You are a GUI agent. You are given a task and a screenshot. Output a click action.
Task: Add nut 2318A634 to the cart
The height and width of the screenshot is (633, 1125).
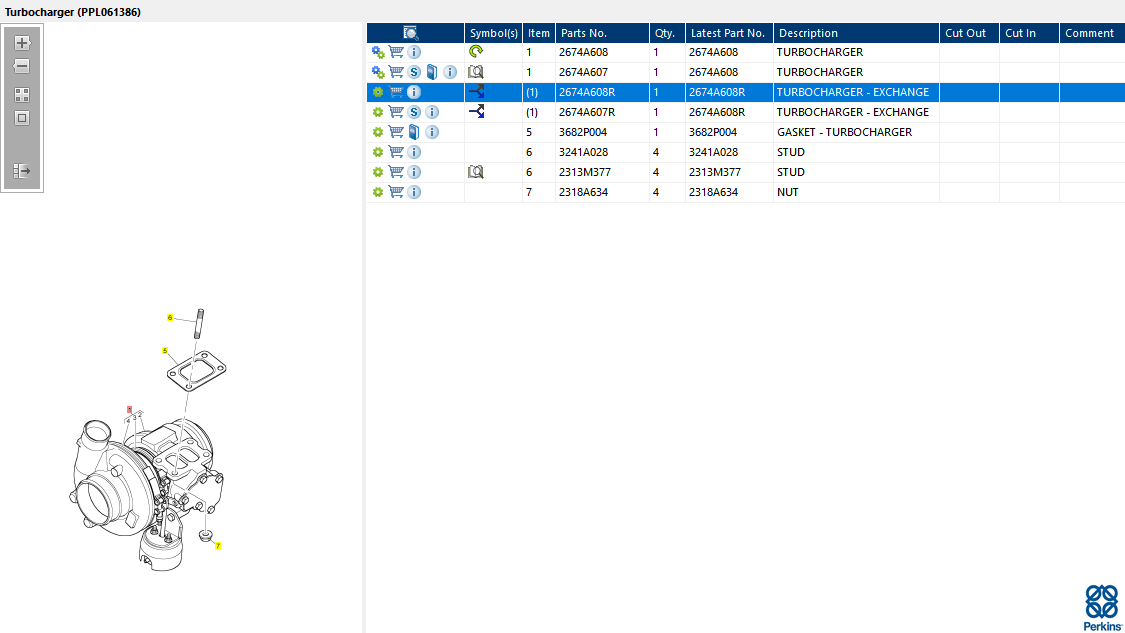(x=396, y=192)
